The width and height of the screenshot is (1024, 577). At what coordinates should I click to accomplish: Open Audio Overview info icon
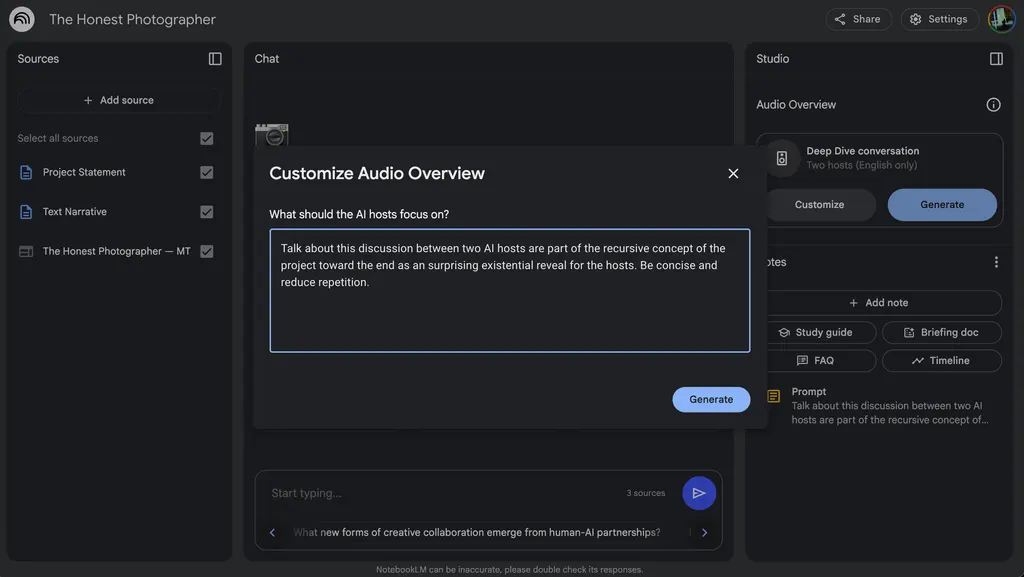tap(993, 104)
